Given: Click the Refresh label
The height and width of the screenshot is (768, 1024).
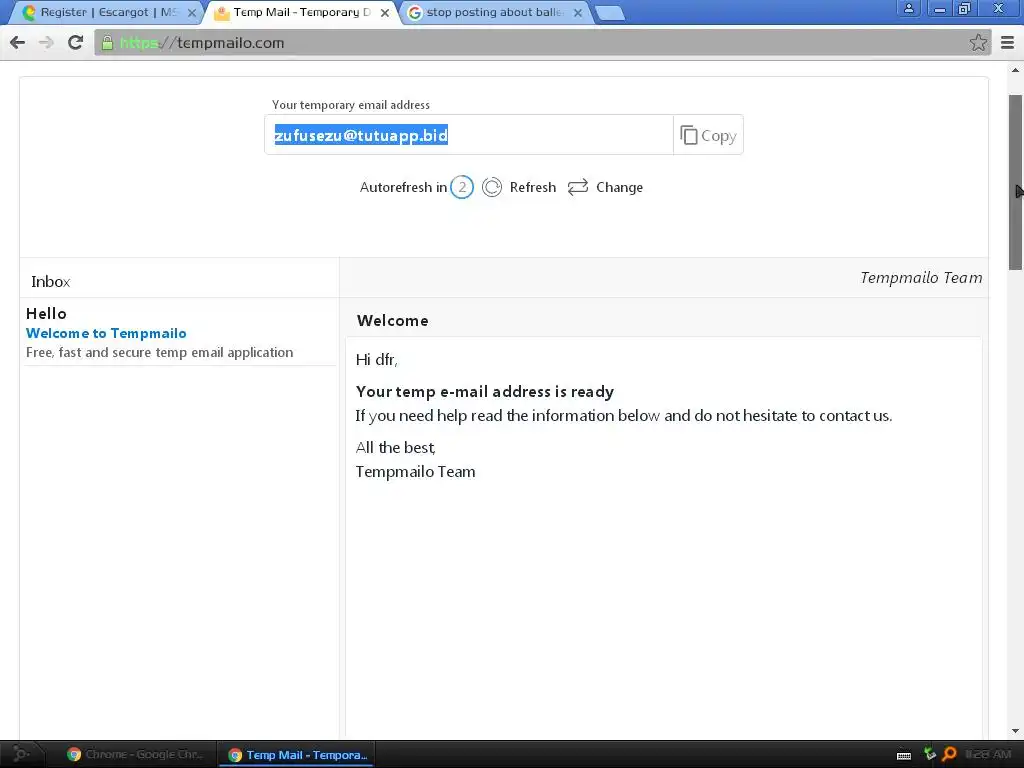Looking at the screenshot, I should pyautogui.click(x=533, y=187).
